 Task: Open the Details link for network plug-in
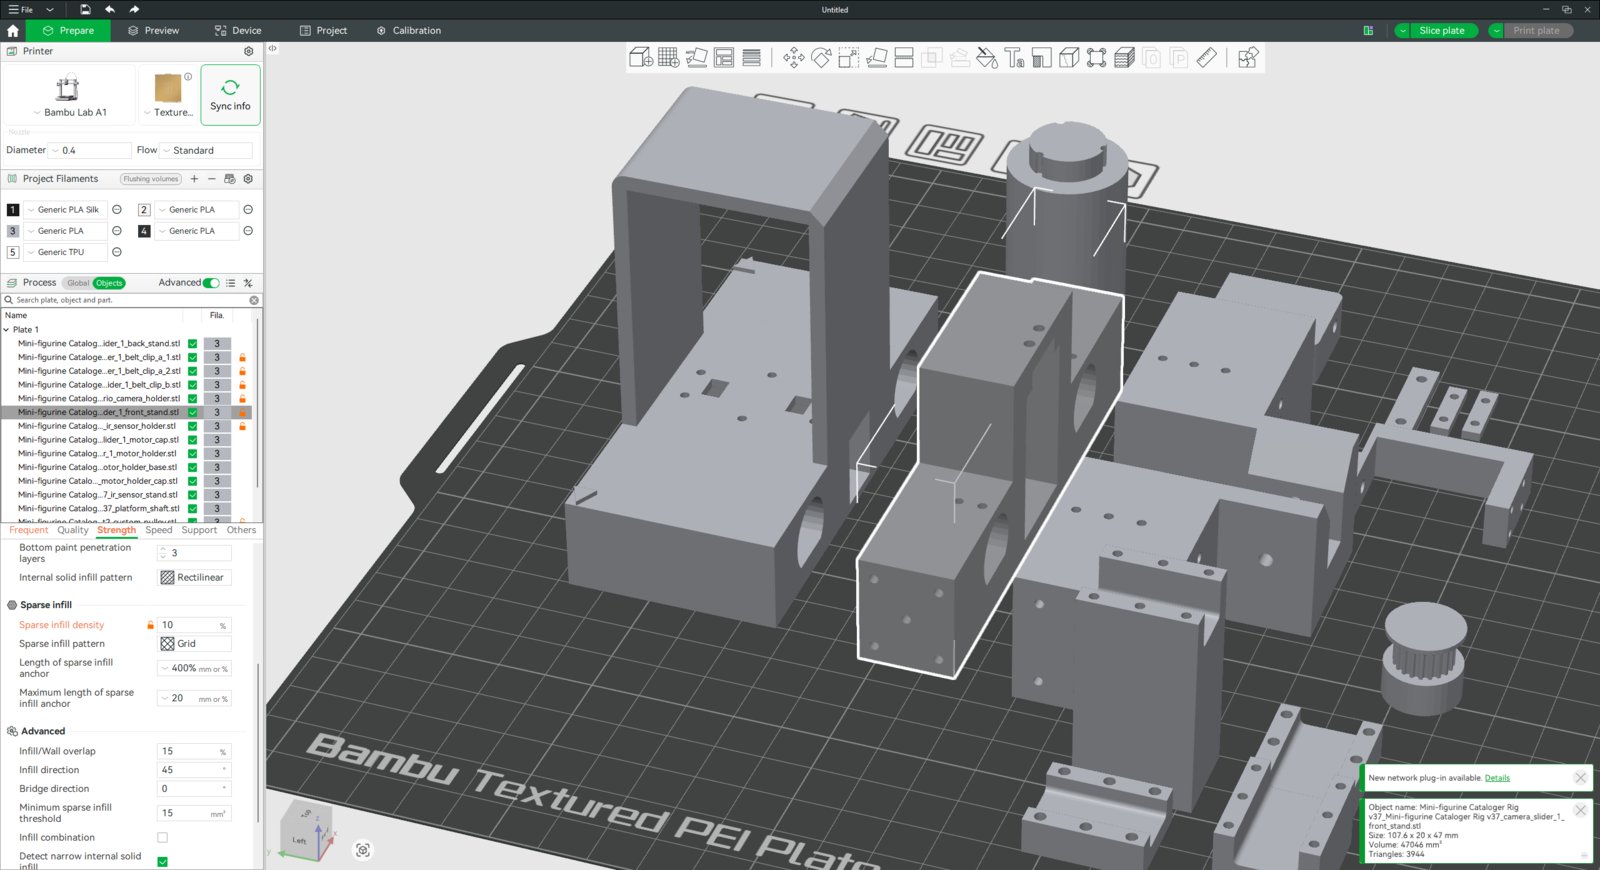pyautogui.click(x=1497, y=778)
